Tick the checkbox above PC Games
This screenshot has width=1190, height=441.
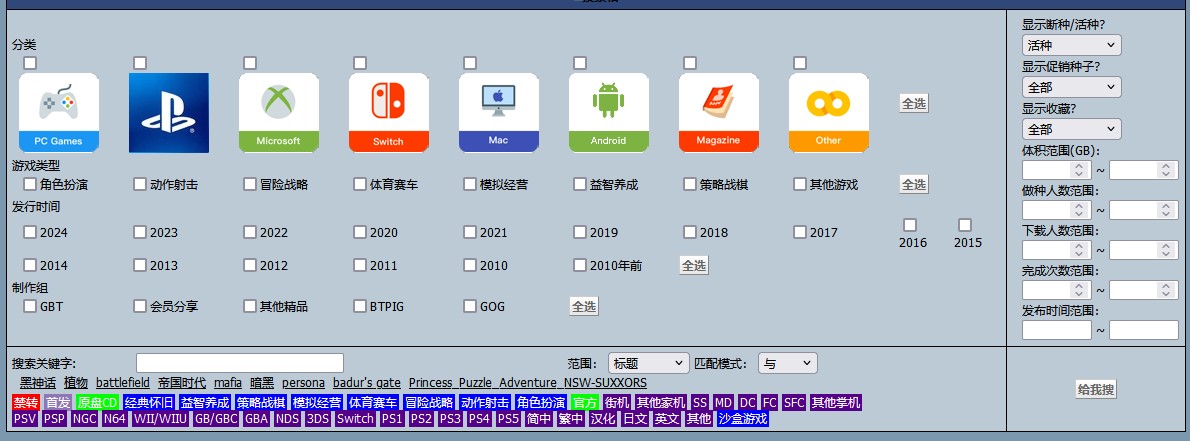(30, 62)
